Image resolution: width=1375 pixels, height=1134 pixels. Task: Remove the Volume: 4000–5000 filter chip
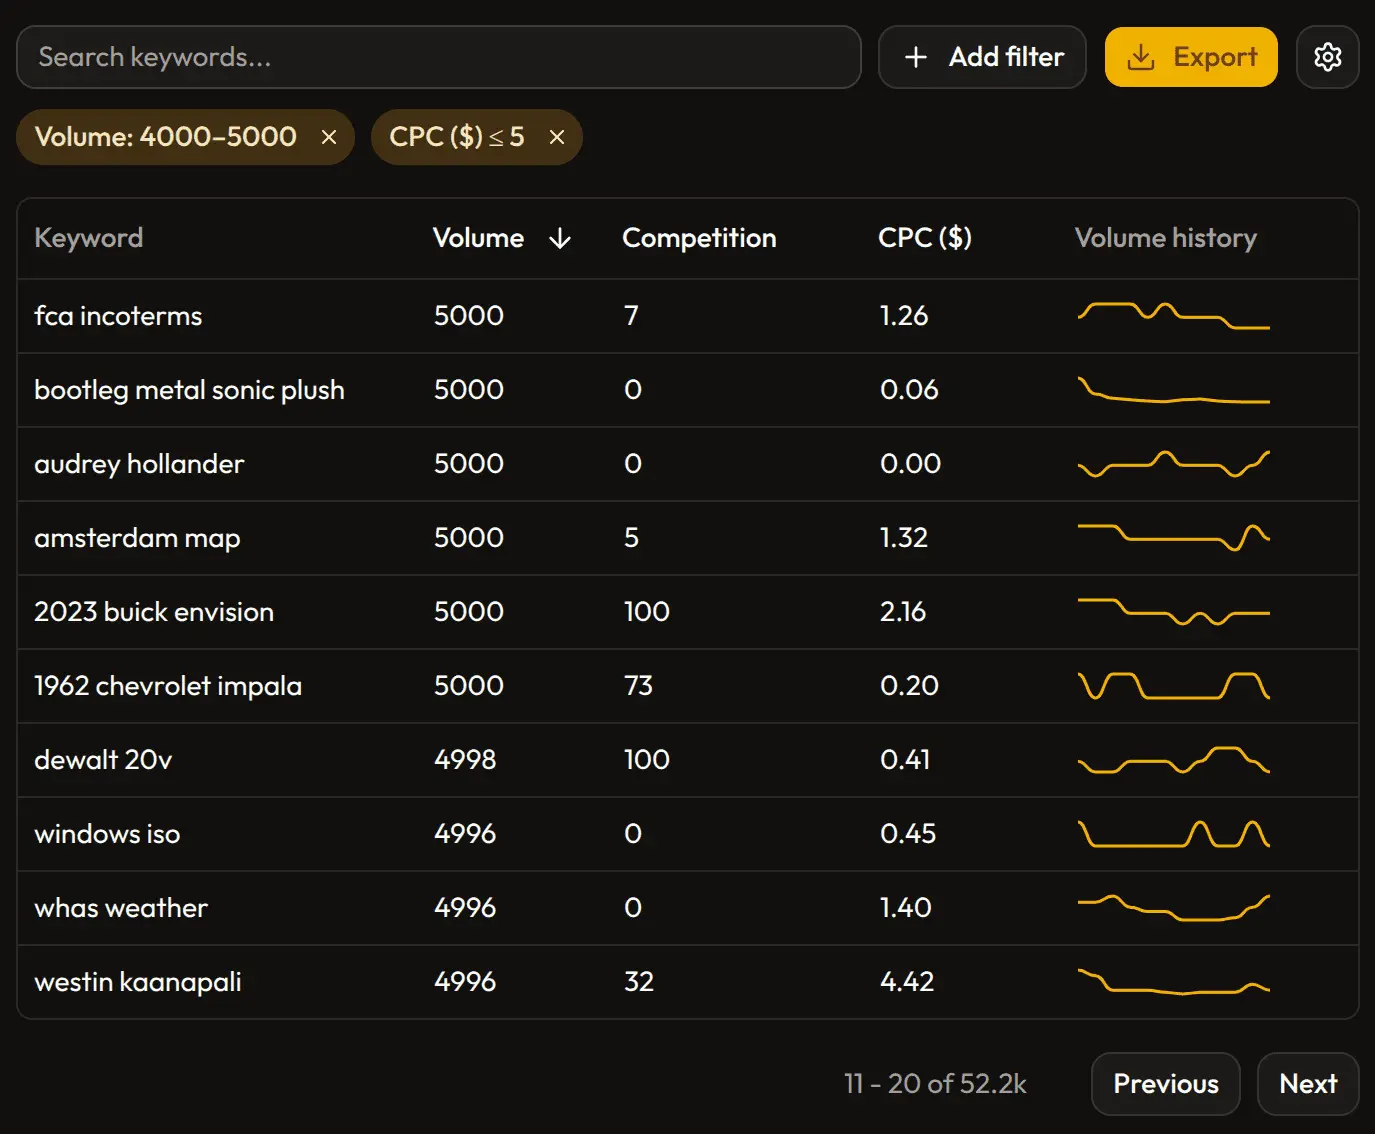[329, 137]
